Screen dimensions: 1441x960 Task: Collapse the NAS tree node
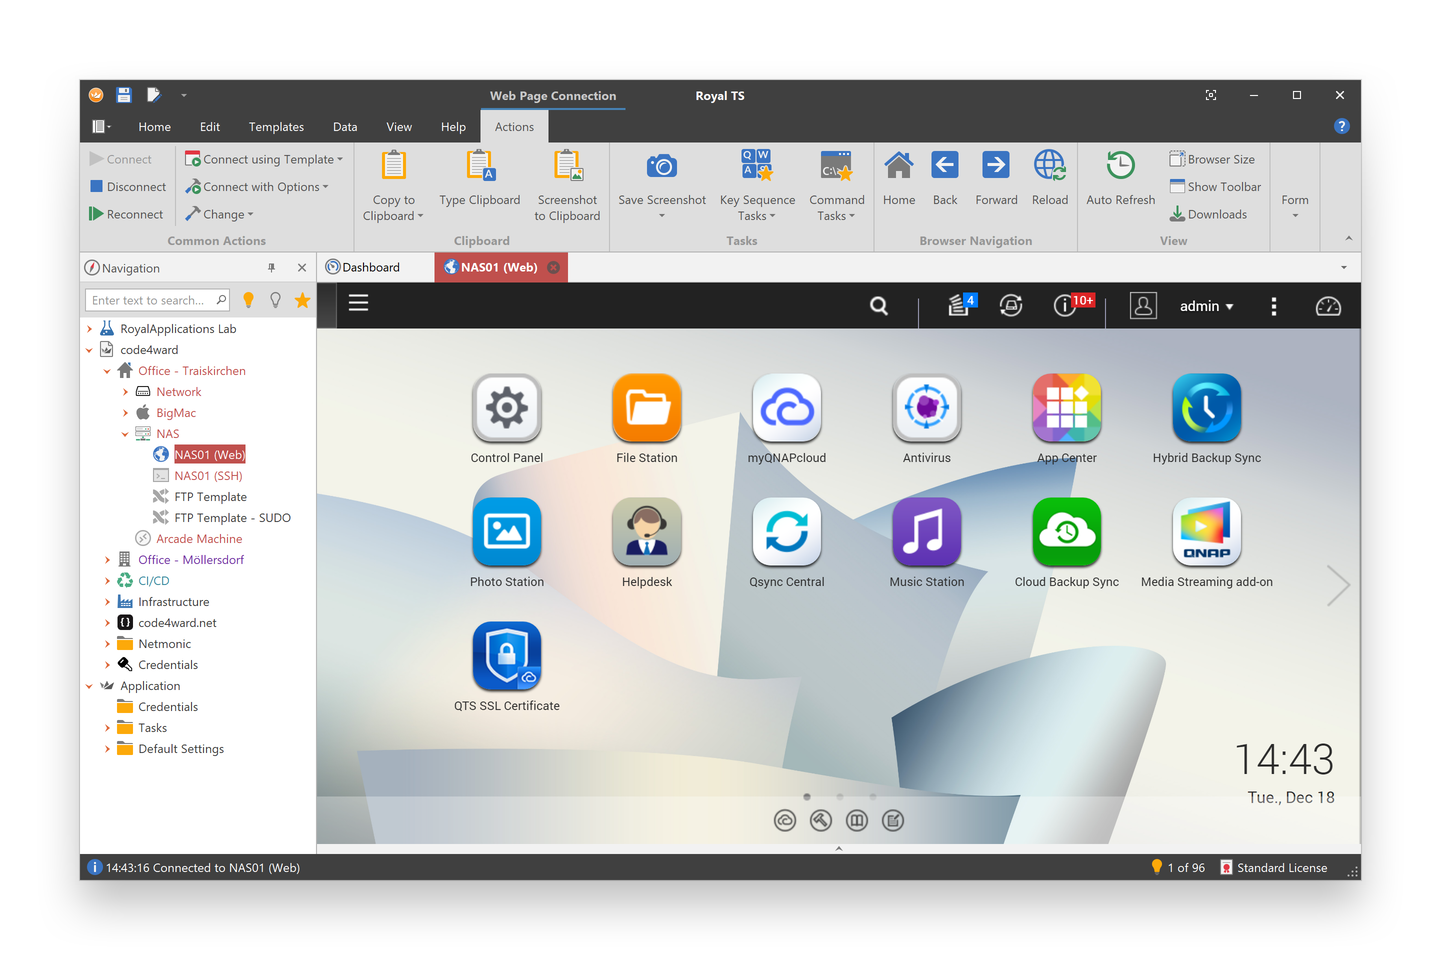coord(125,433)
